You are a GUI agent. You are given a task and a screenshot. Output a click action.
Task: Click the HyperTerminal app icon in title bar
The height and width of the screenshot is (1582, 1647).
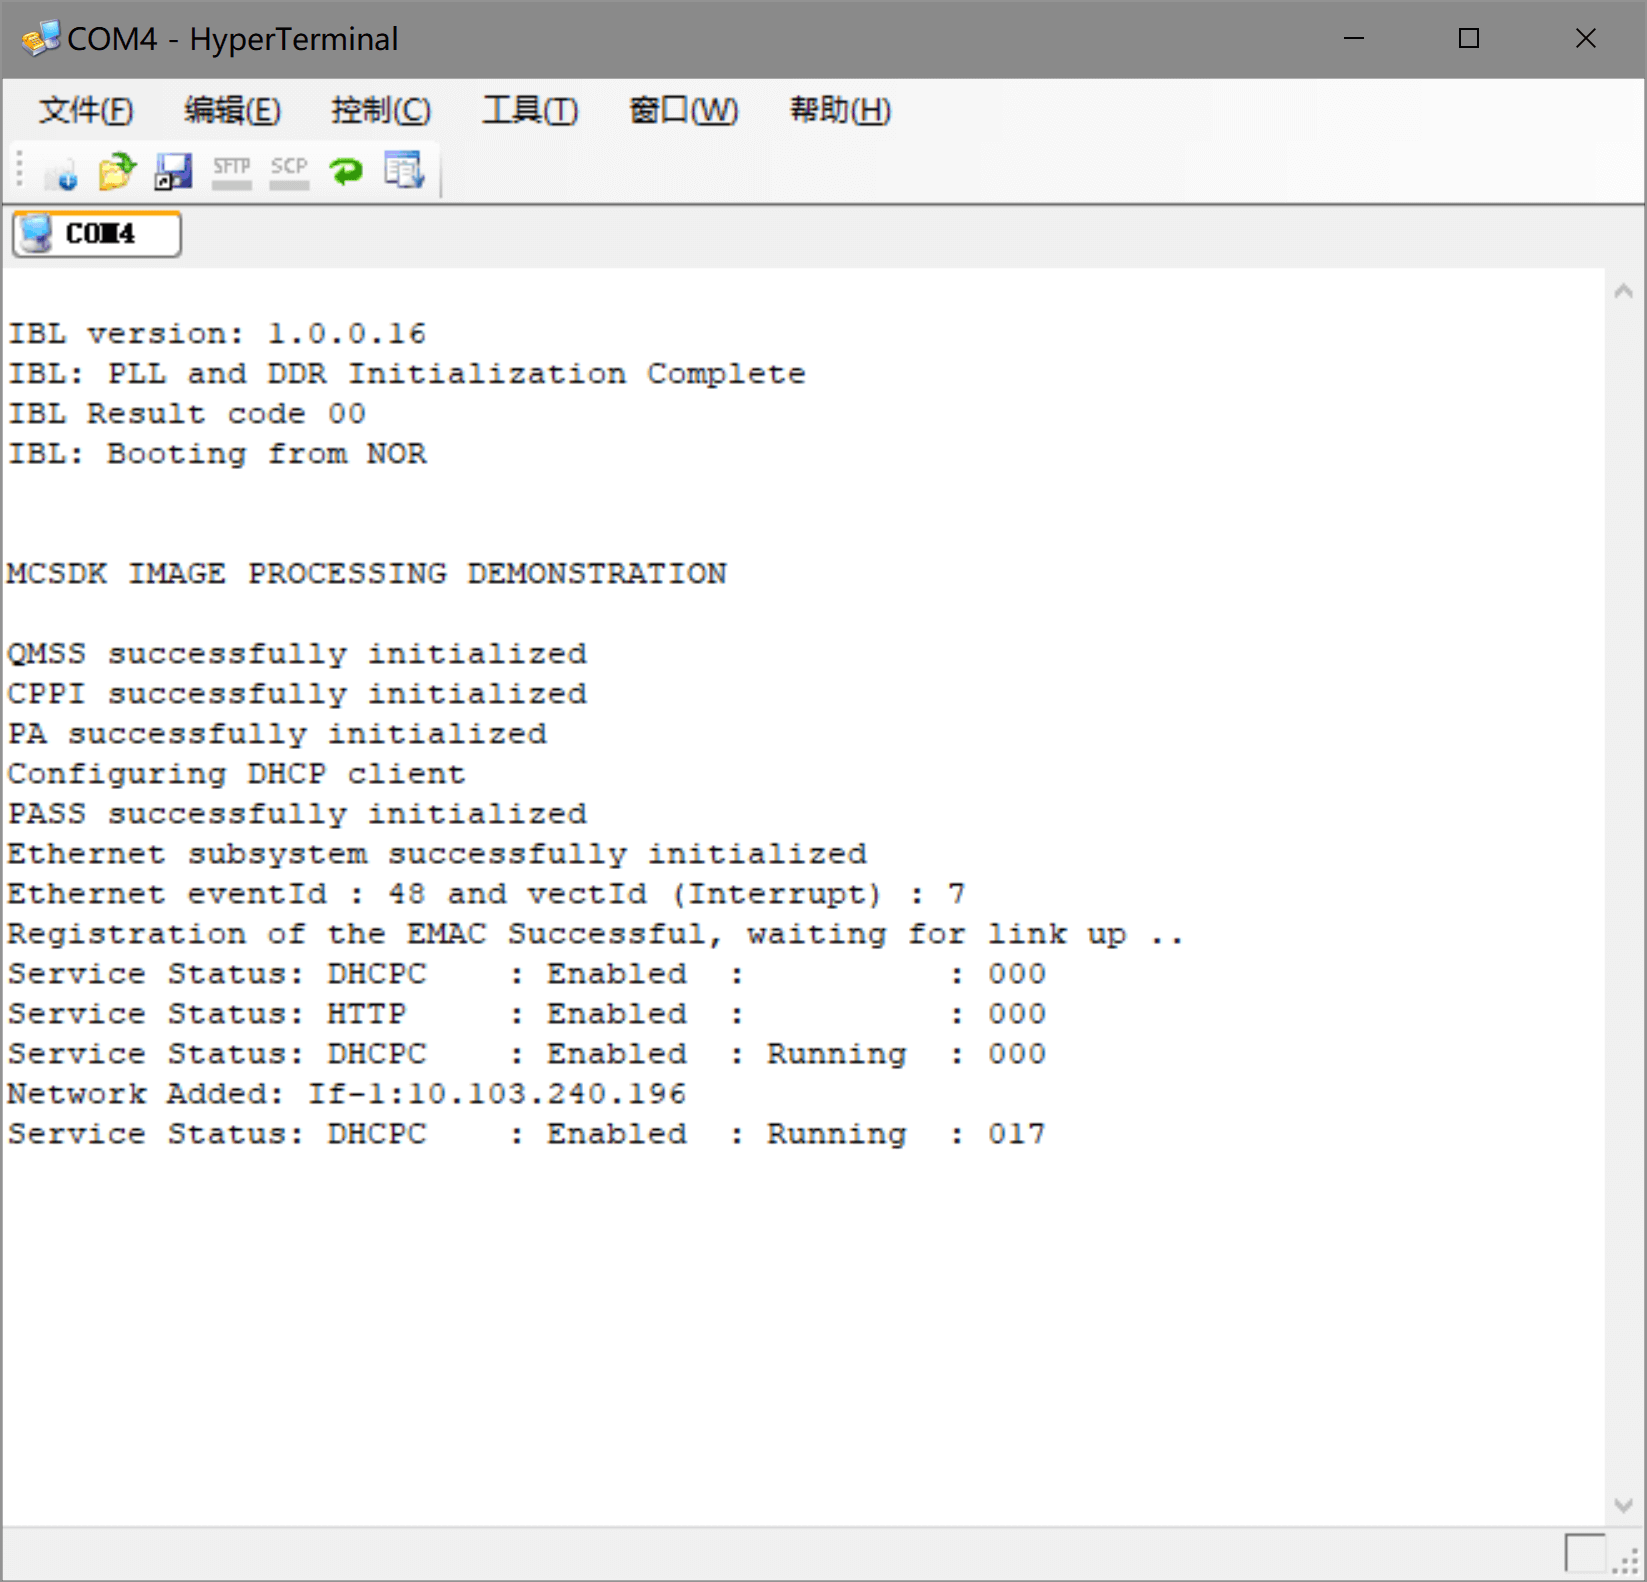pyautogui.click(x=40, y=39)
